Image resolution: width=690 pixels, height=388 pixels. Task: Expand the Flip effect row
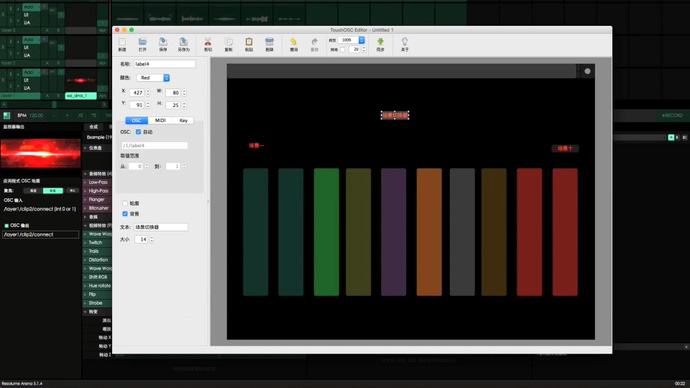click(85, 294)
